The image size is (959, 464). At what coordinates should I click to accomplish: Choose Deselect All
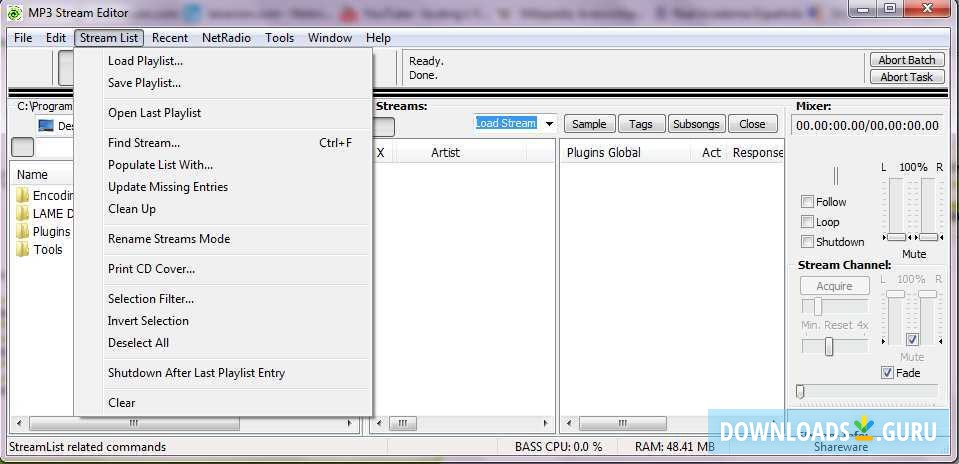(223, 343)
